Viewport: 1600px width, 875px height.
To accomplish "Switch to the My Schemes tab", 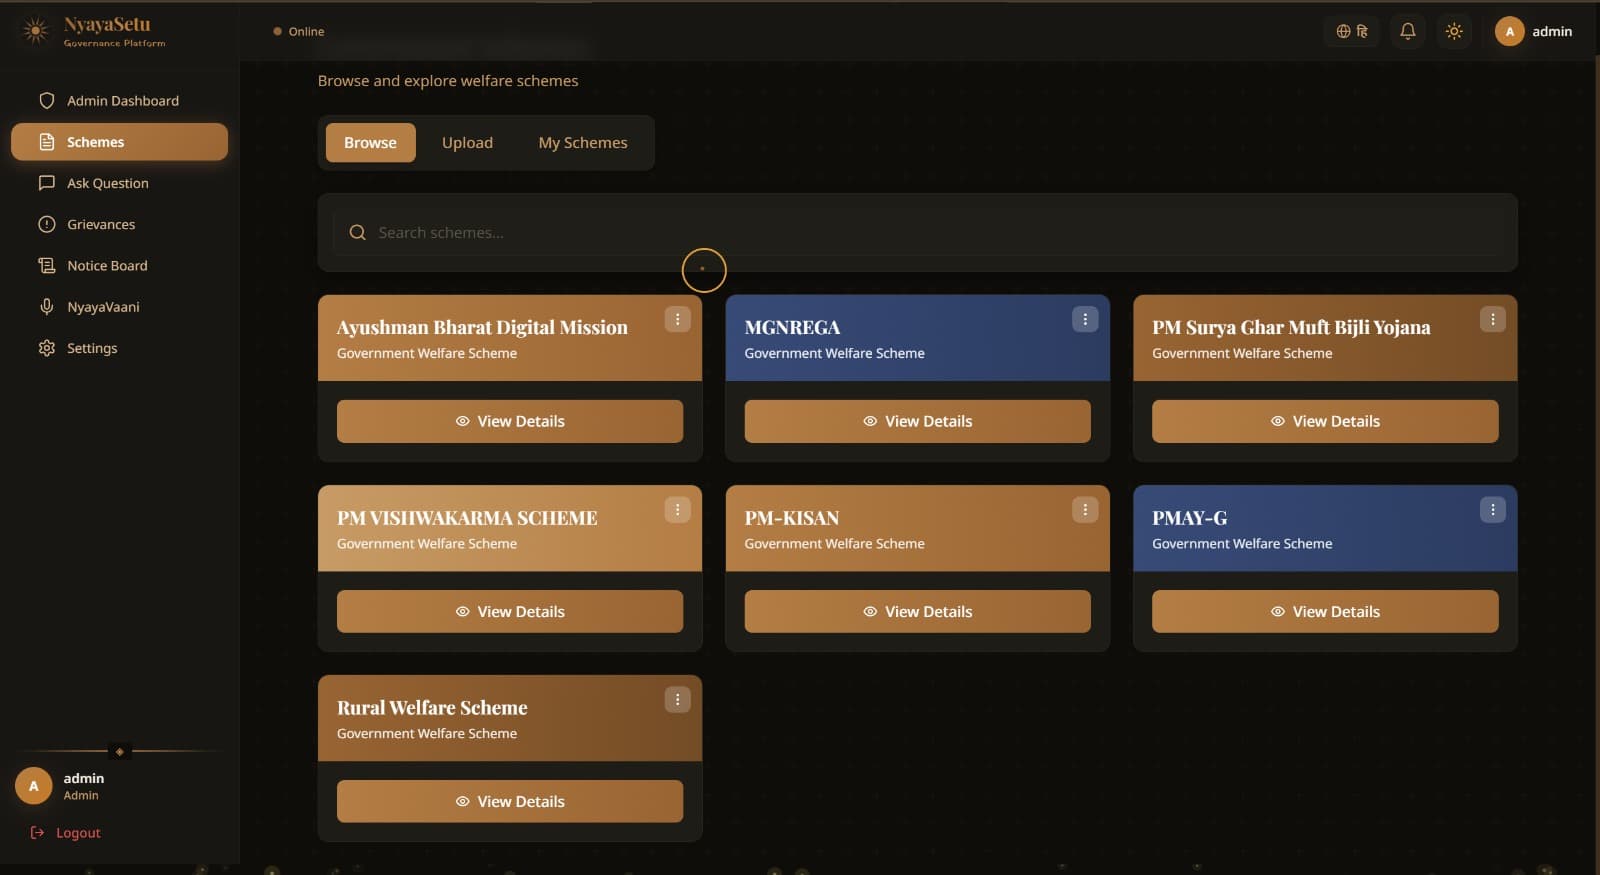I will (x=583, y=143).
